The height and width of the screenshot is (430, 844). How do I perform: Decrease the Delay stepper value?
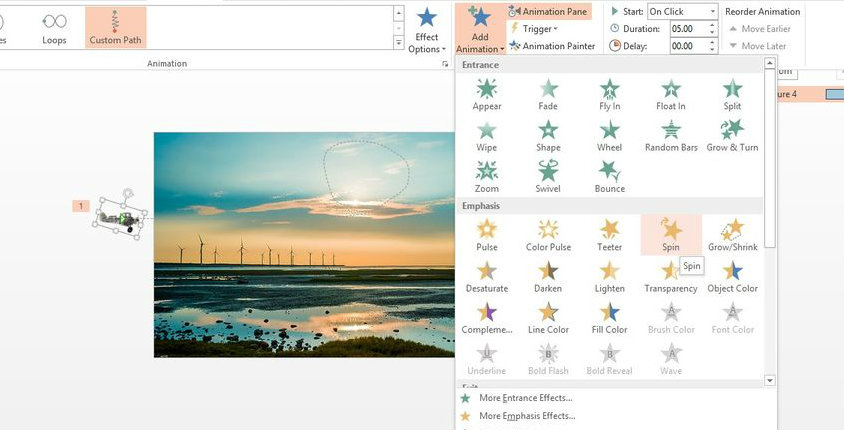pyautogui.click(x=713, y=50)
